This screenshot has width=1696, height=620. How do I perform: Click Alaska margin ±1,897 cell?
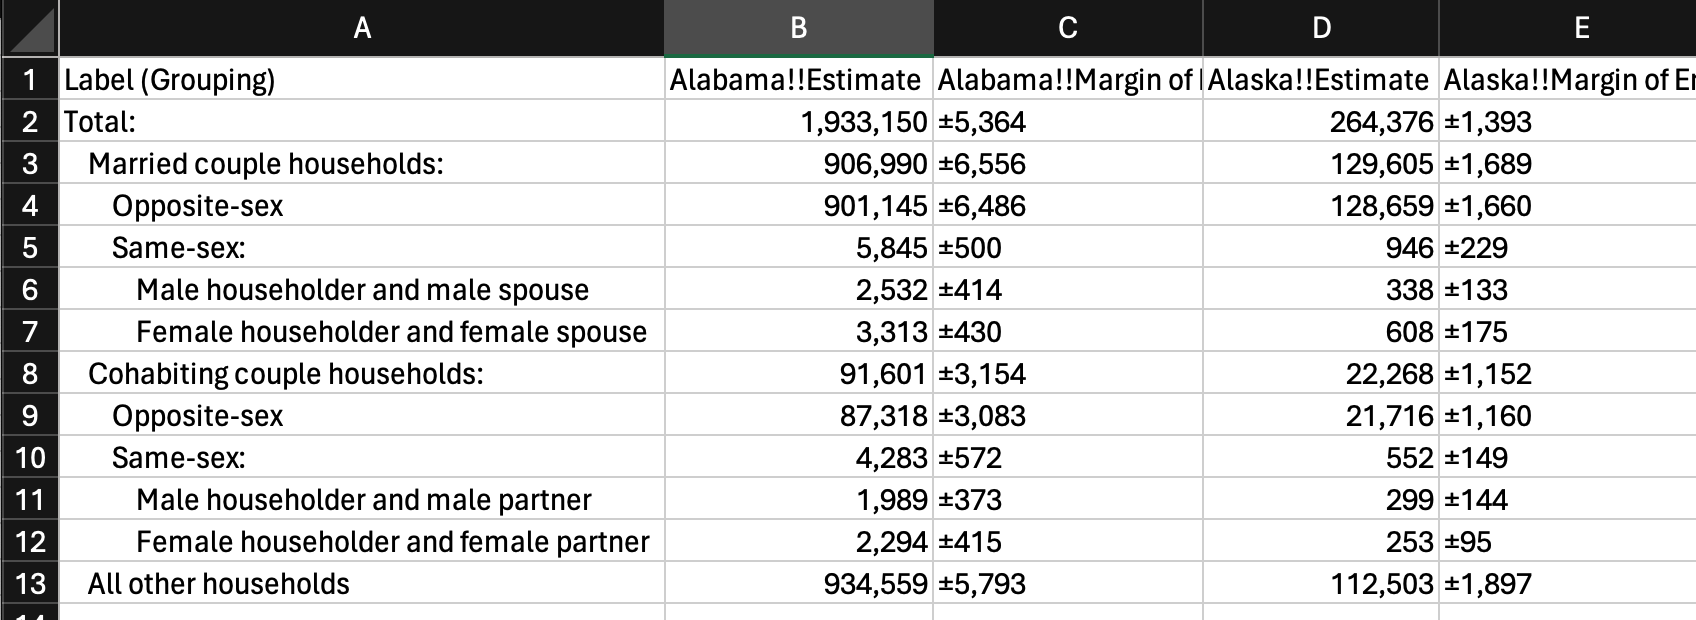click(x=1568, y=583)
